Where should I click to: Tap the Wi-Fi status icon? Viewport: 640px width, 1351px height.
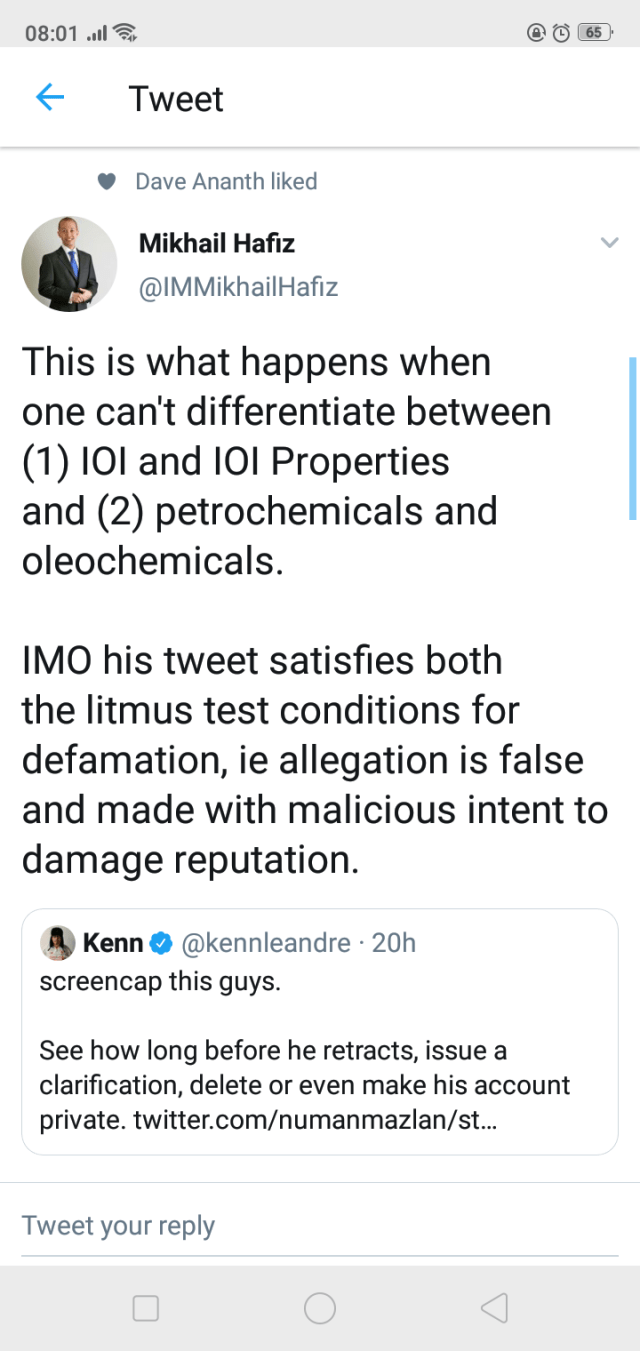126,32
